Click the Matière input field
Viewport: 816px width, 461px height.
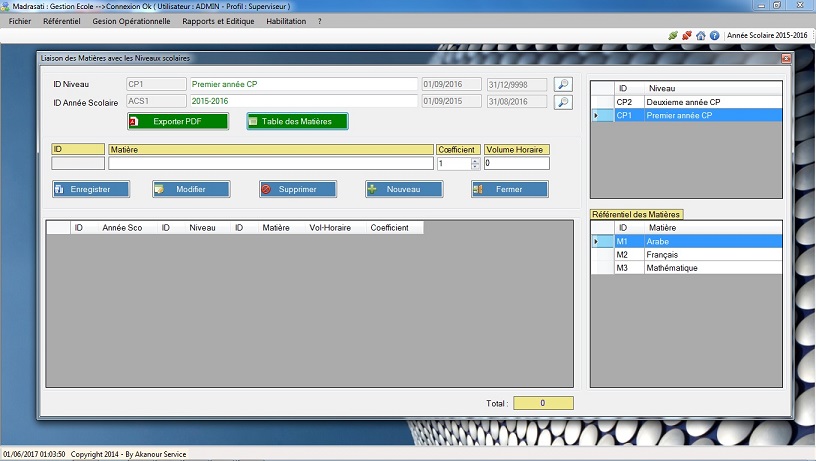[271, 163]
